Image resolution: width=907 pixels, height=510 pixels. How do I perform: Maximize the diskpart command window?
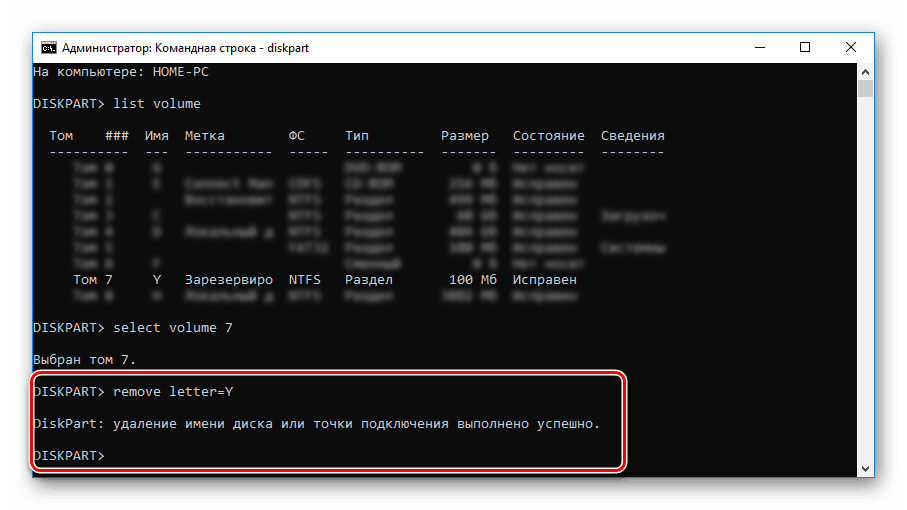click(x=805, y=47)
